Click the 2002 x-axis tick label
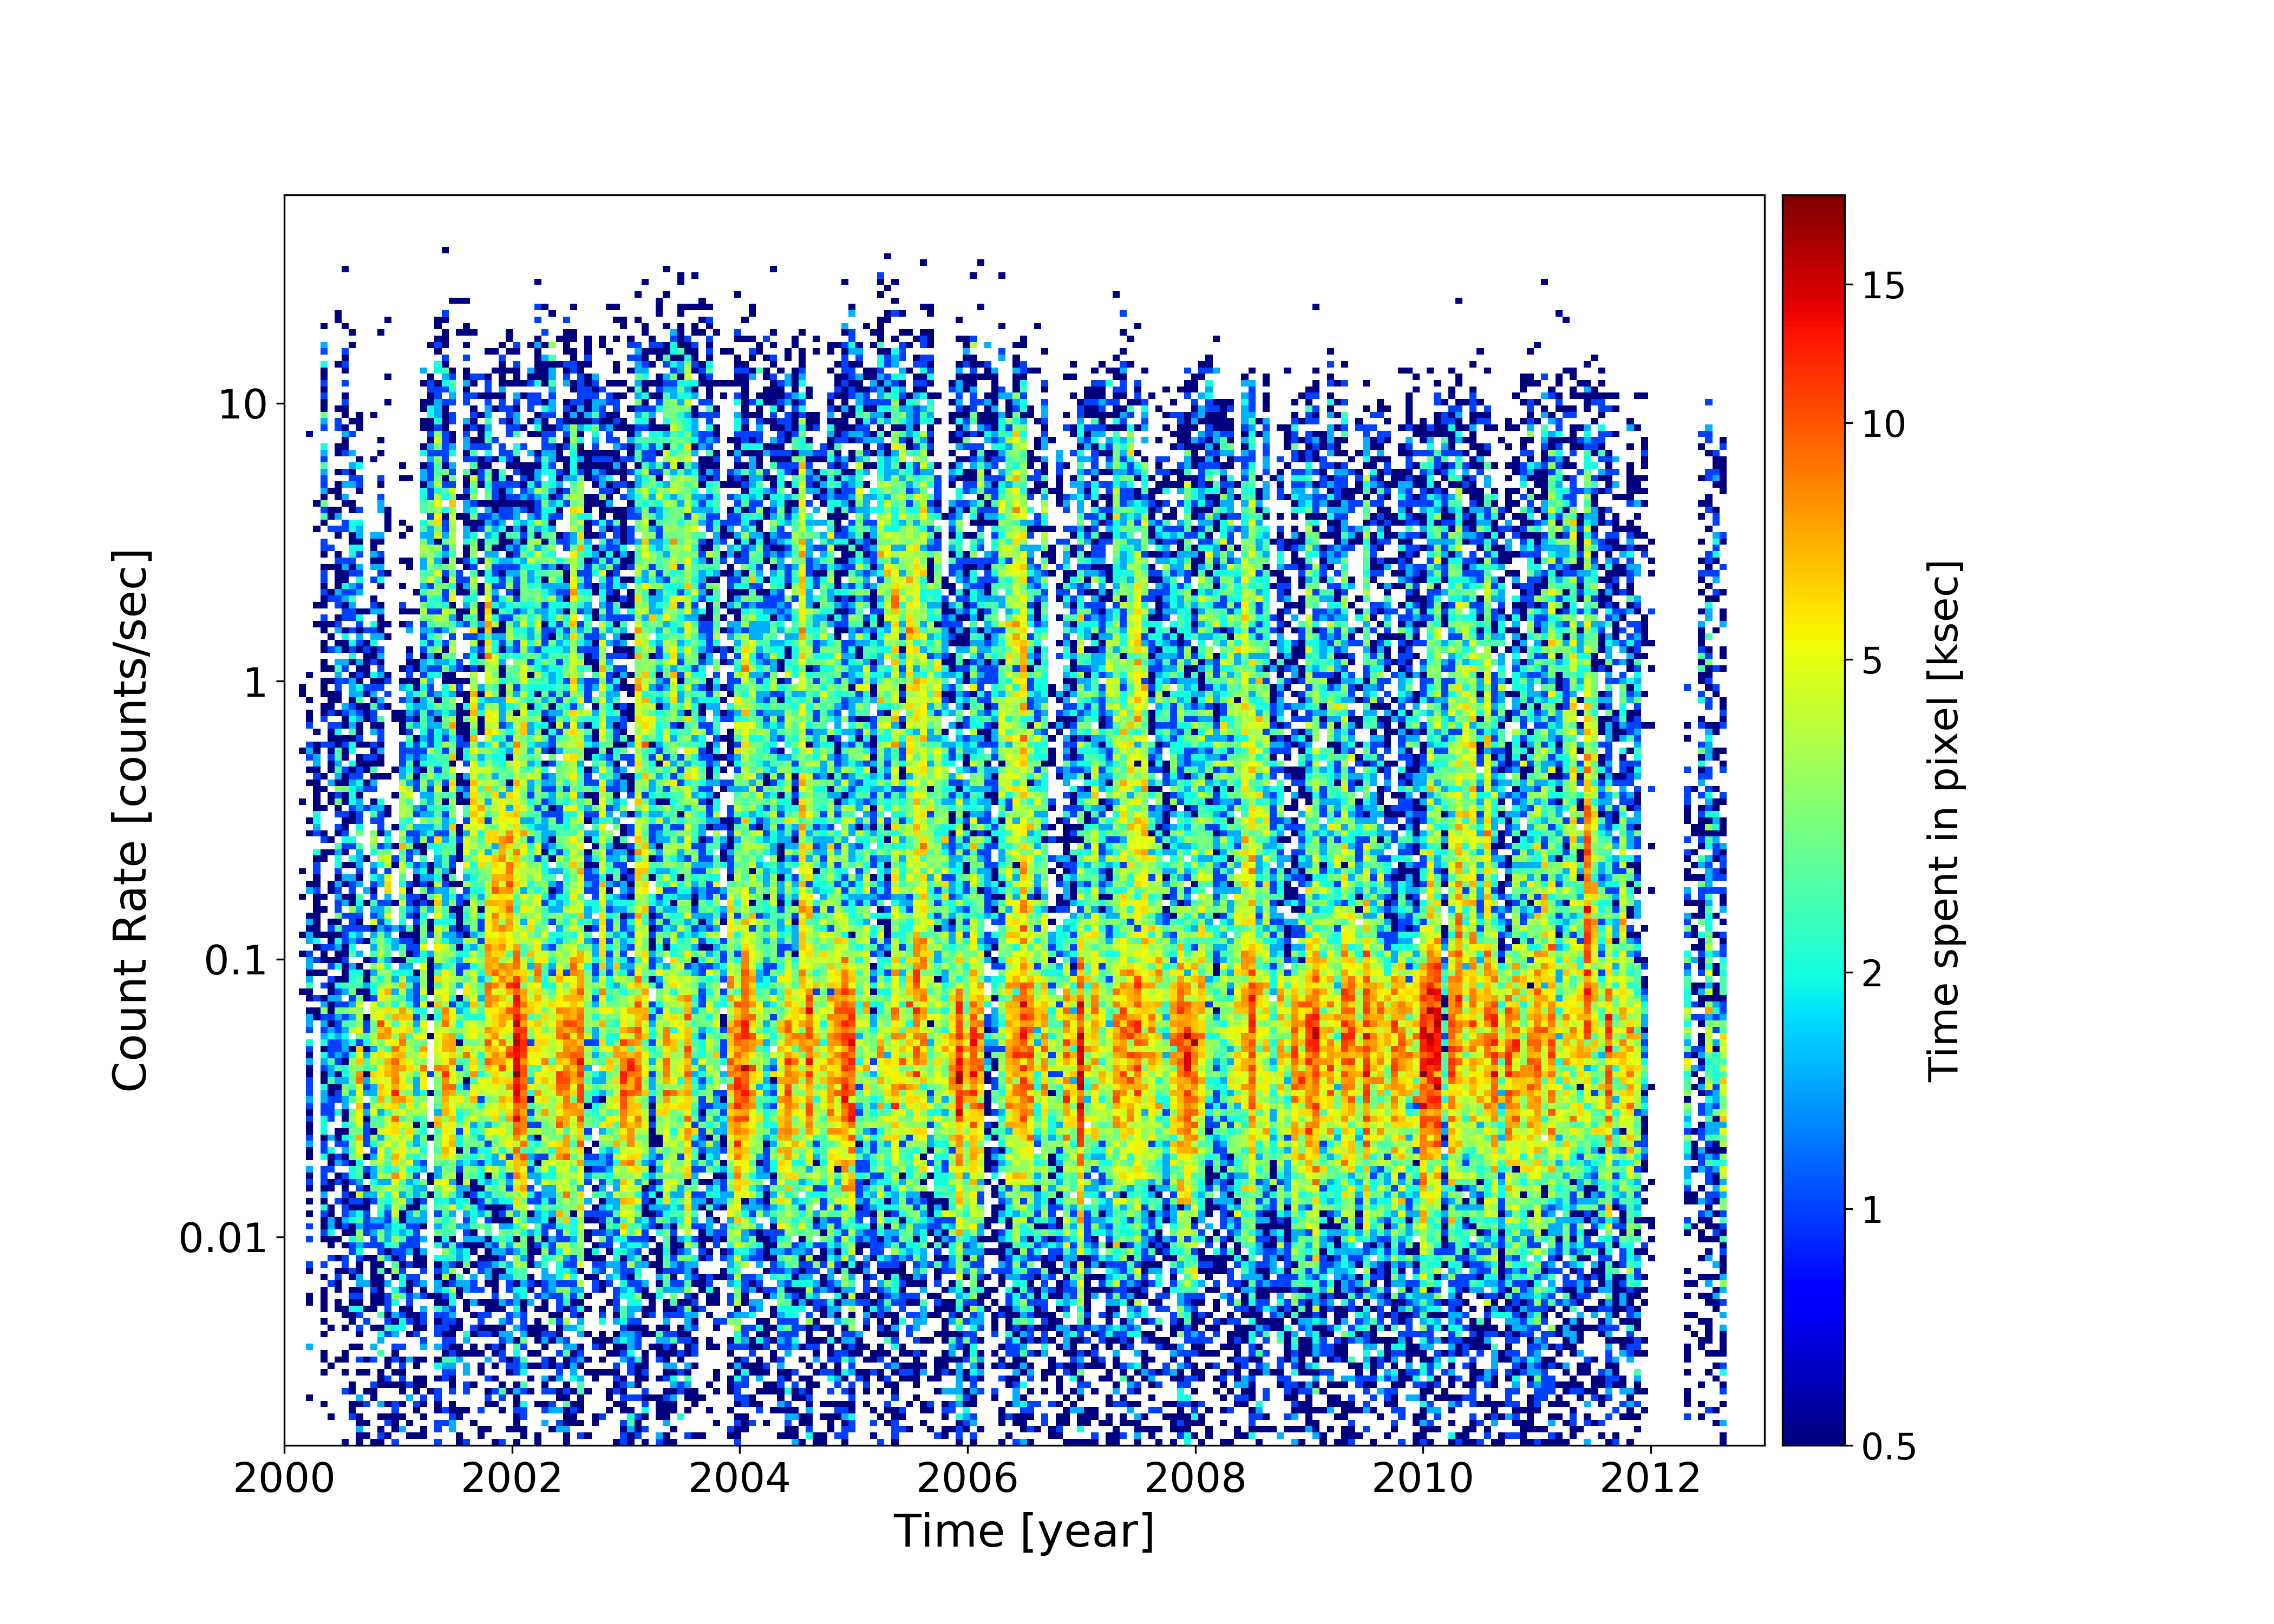 click(x=511, y=1477)
